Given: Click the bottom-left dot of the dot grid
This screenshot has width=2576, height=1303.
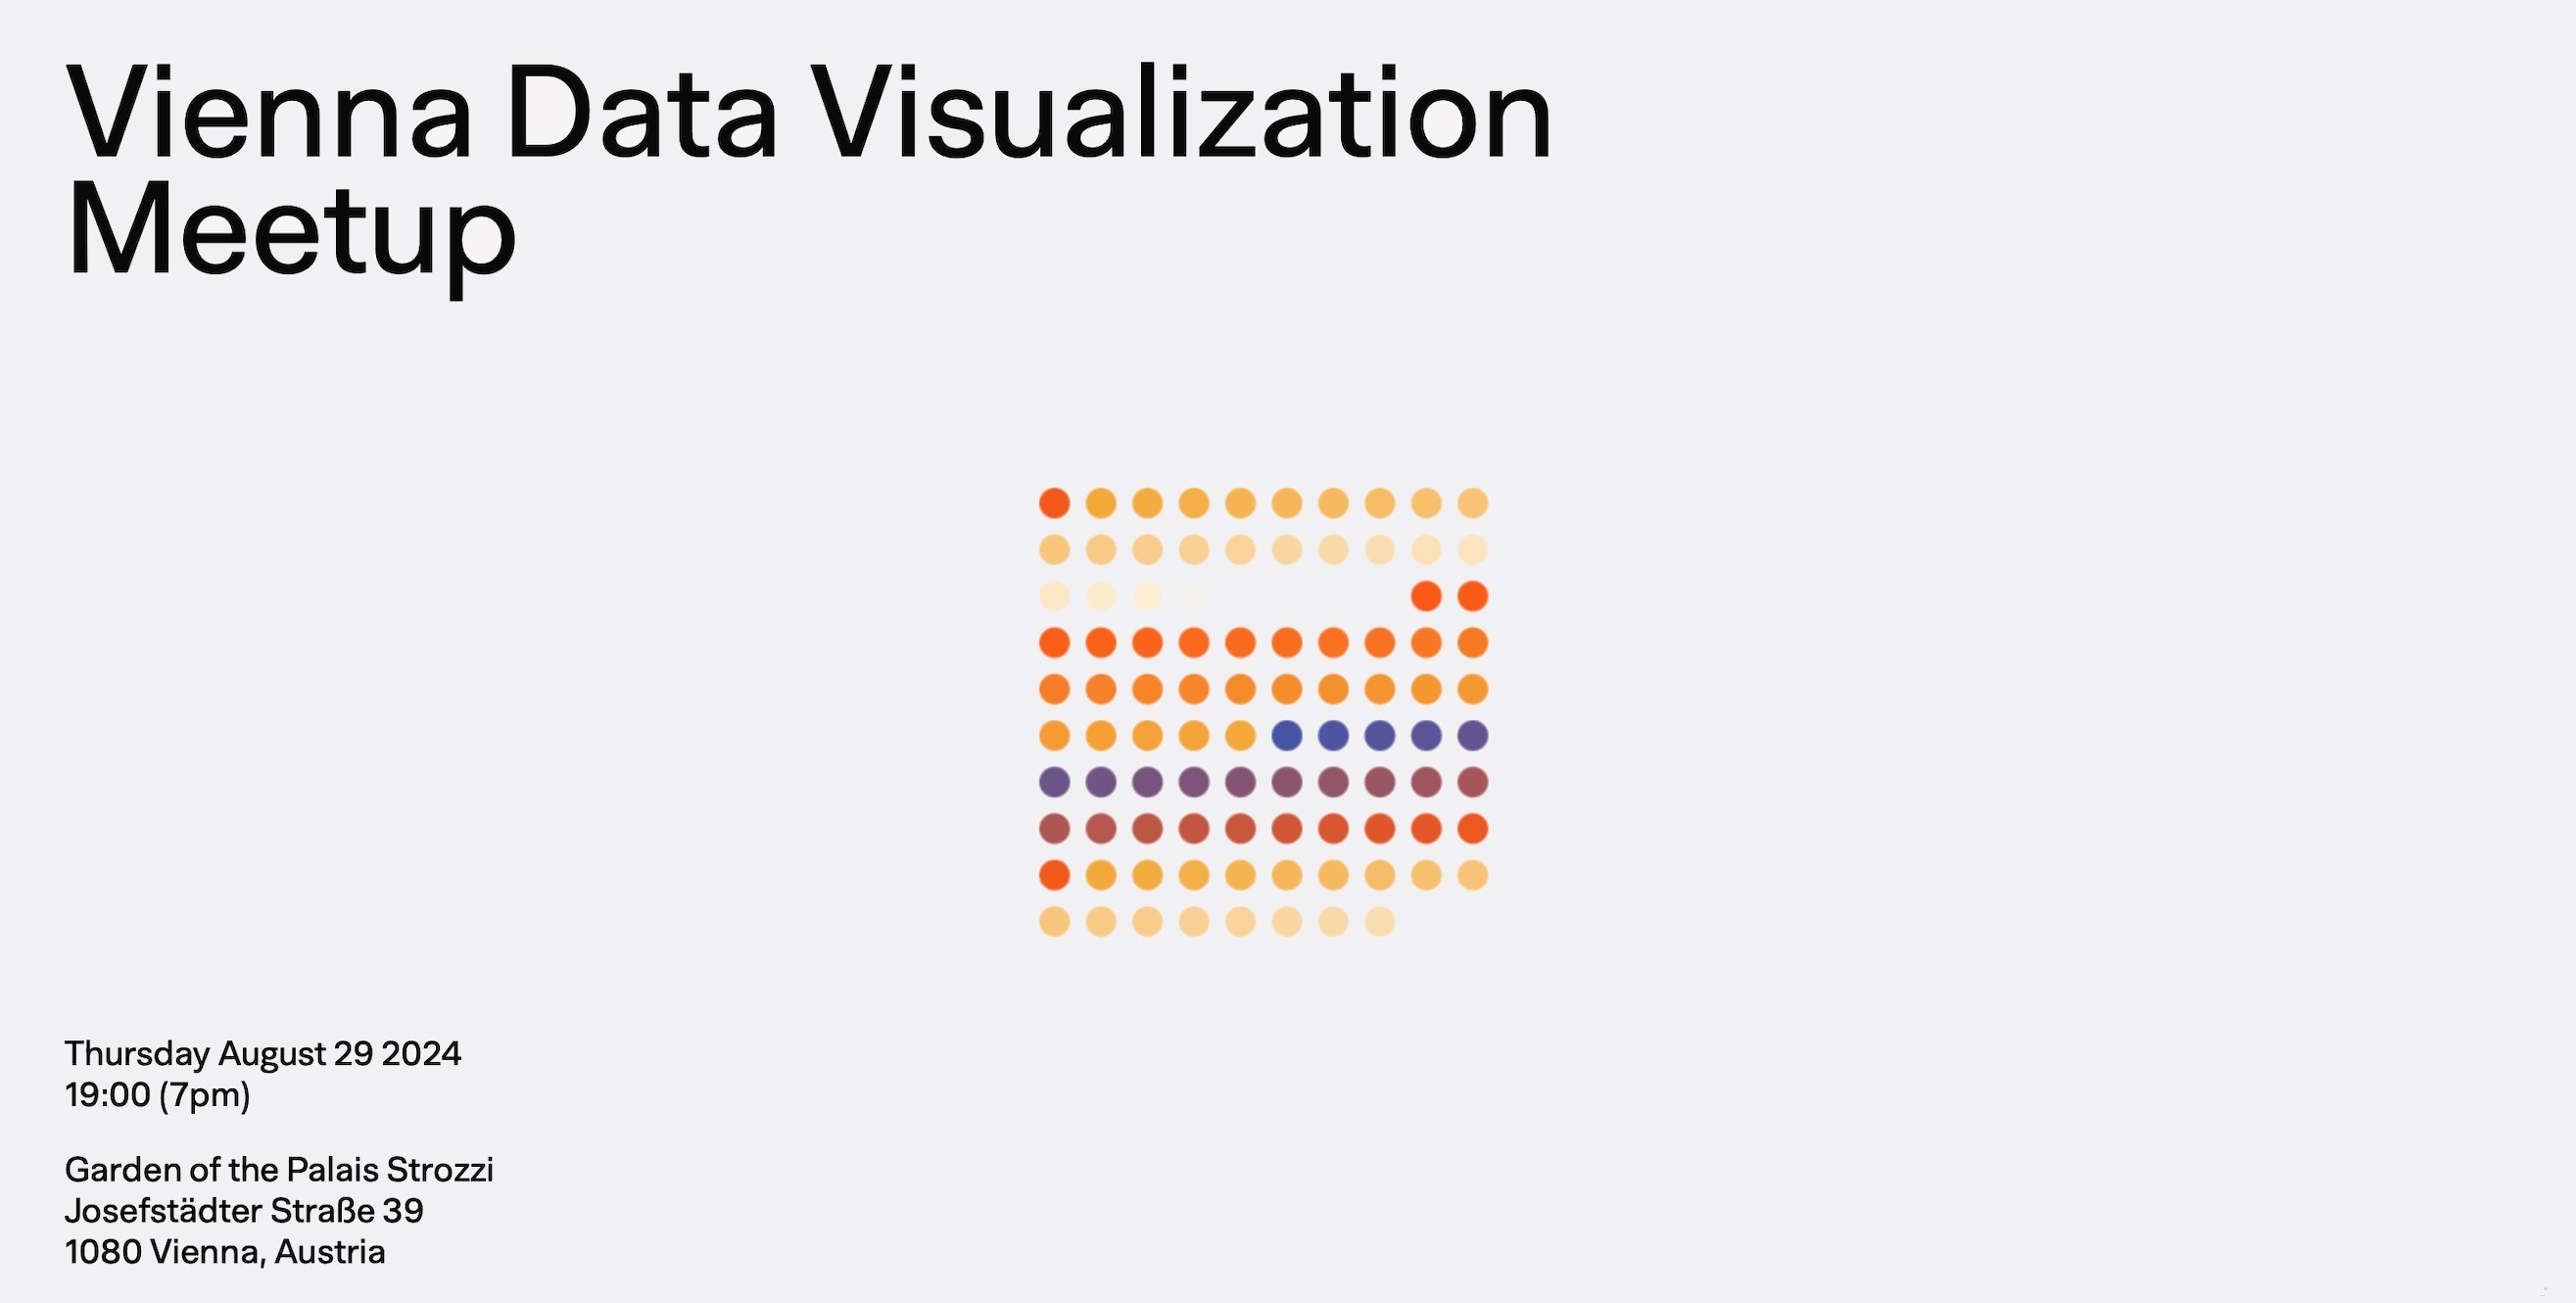Looking at the screenshot, I should pyautogui.click(x=1054, y=922).
